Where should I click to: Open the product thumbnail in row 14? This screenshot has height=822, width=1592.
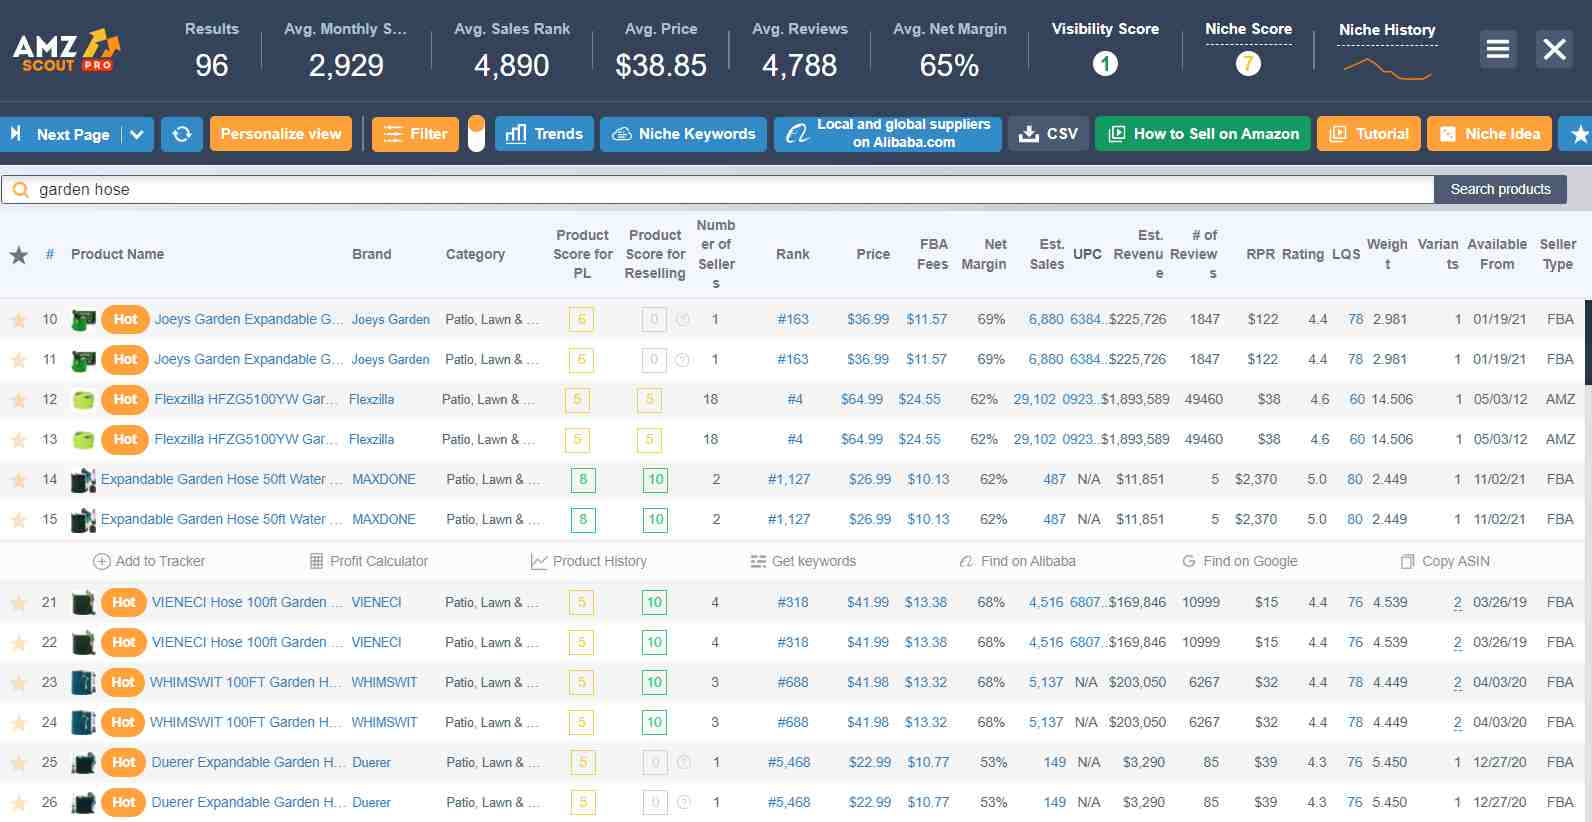tap(84, 480)
